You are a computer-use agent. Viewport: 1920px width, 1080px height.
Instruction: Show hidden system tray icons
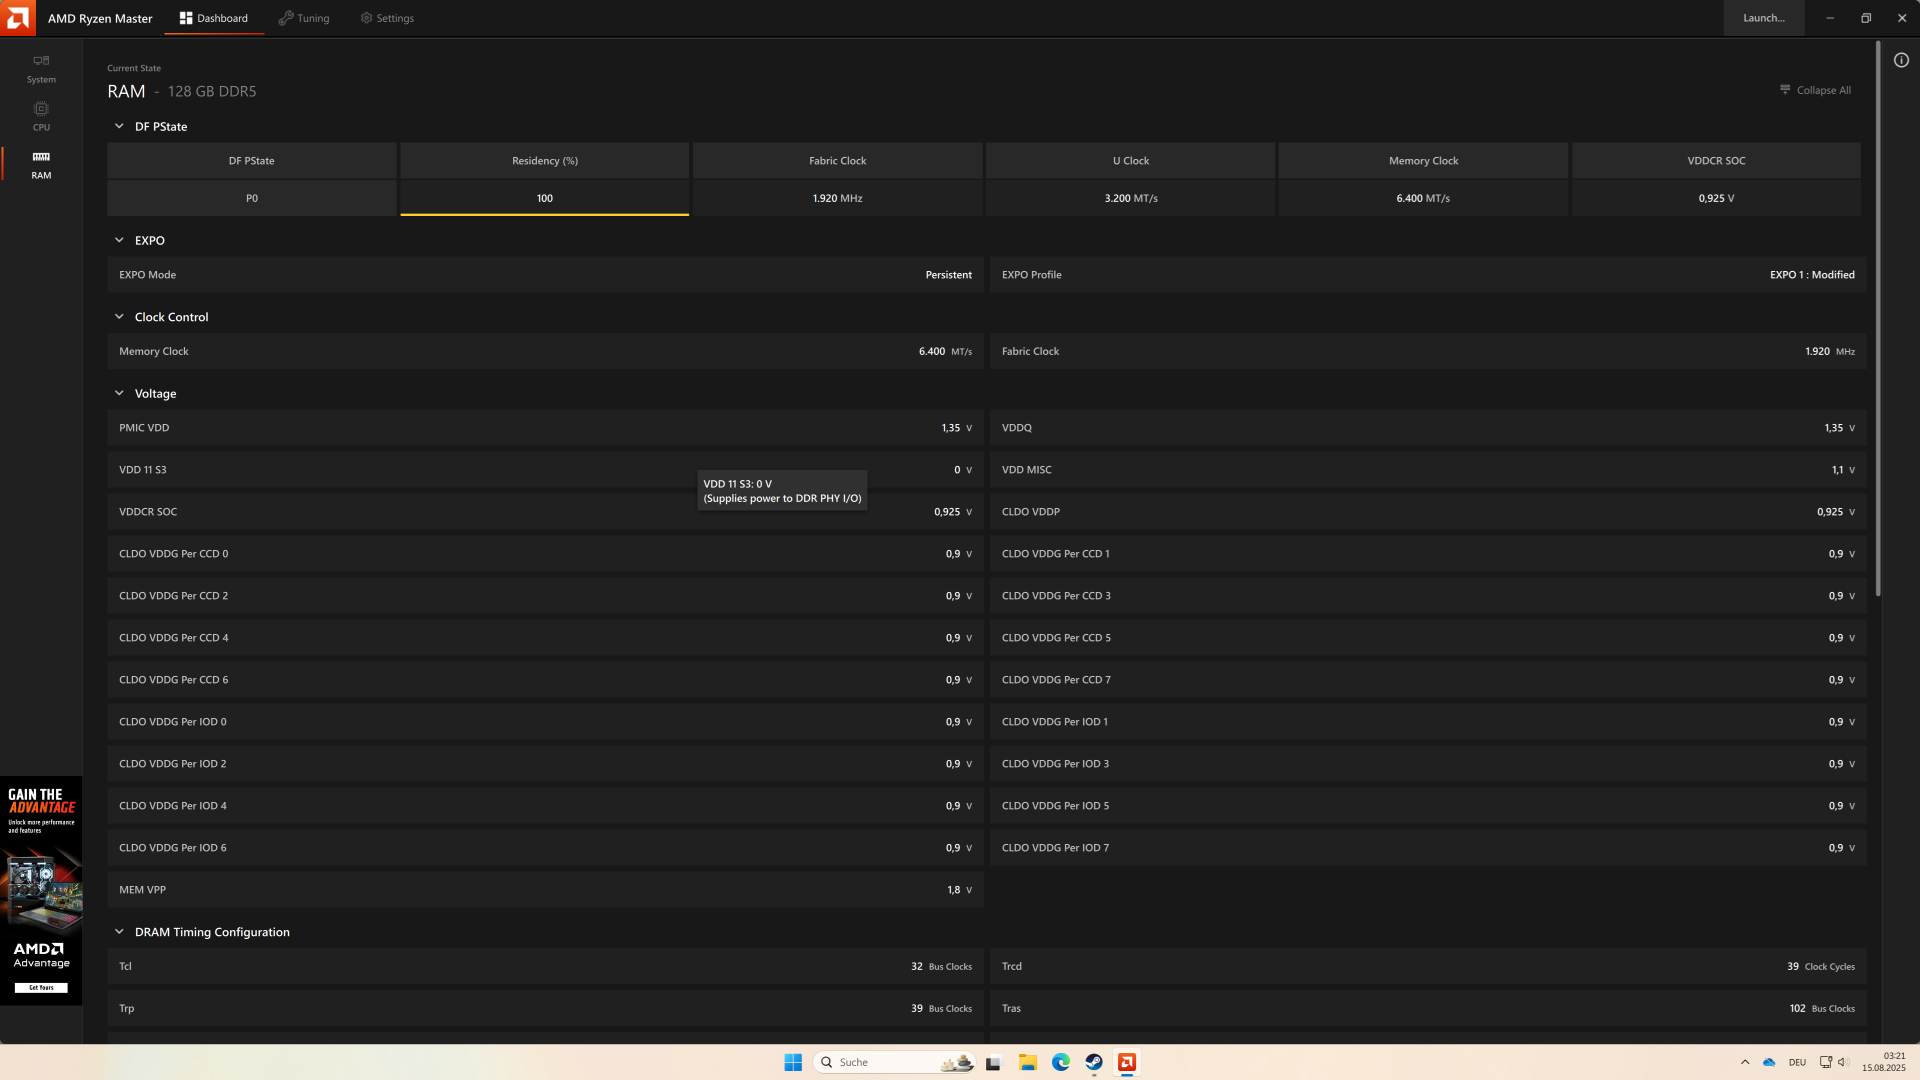click(x=1745, y=1062)
